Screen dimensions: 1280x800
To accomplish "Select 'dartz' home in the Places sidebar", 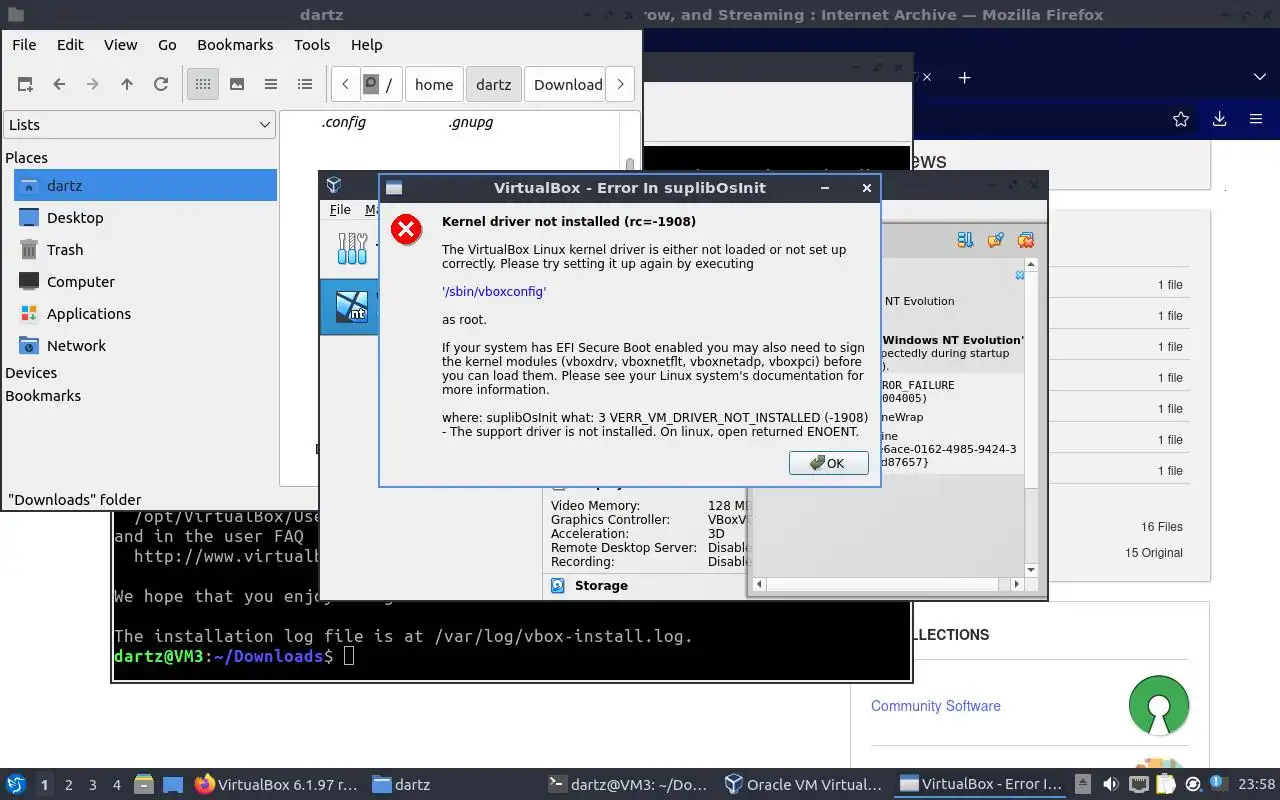I will pyautogui.click(x=145, y=186).
